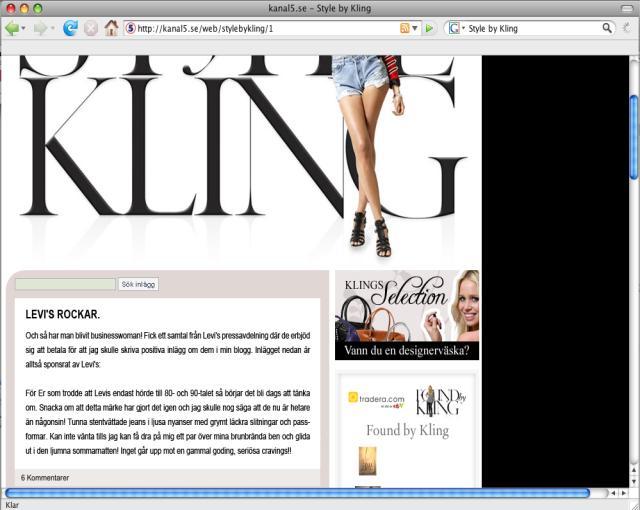Viewport: 640px width, 510px height.
Task: Click the green zoom window button
Action: [x=38, y=8]
